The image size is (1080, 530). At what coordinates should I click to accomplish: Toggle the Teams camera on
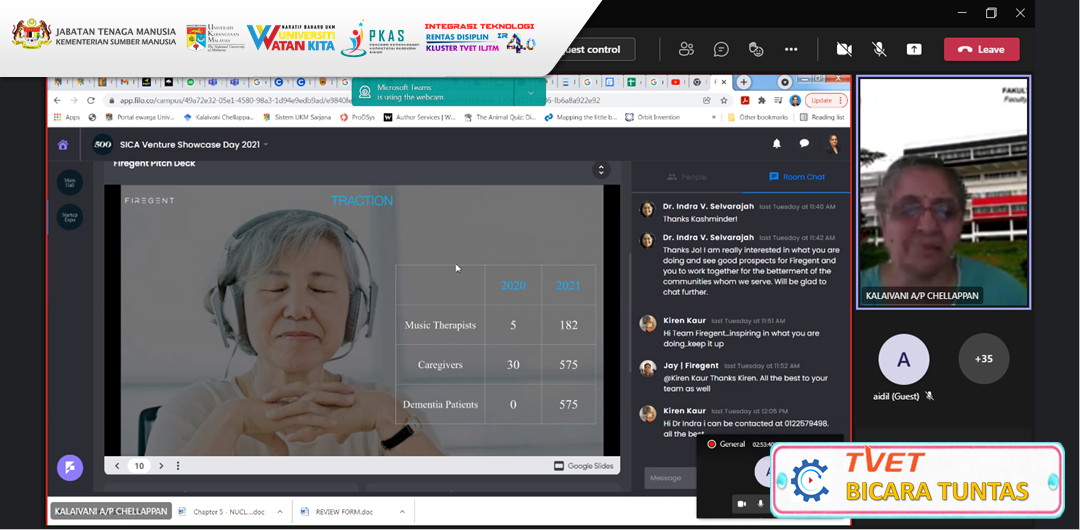tap(844, 49)
